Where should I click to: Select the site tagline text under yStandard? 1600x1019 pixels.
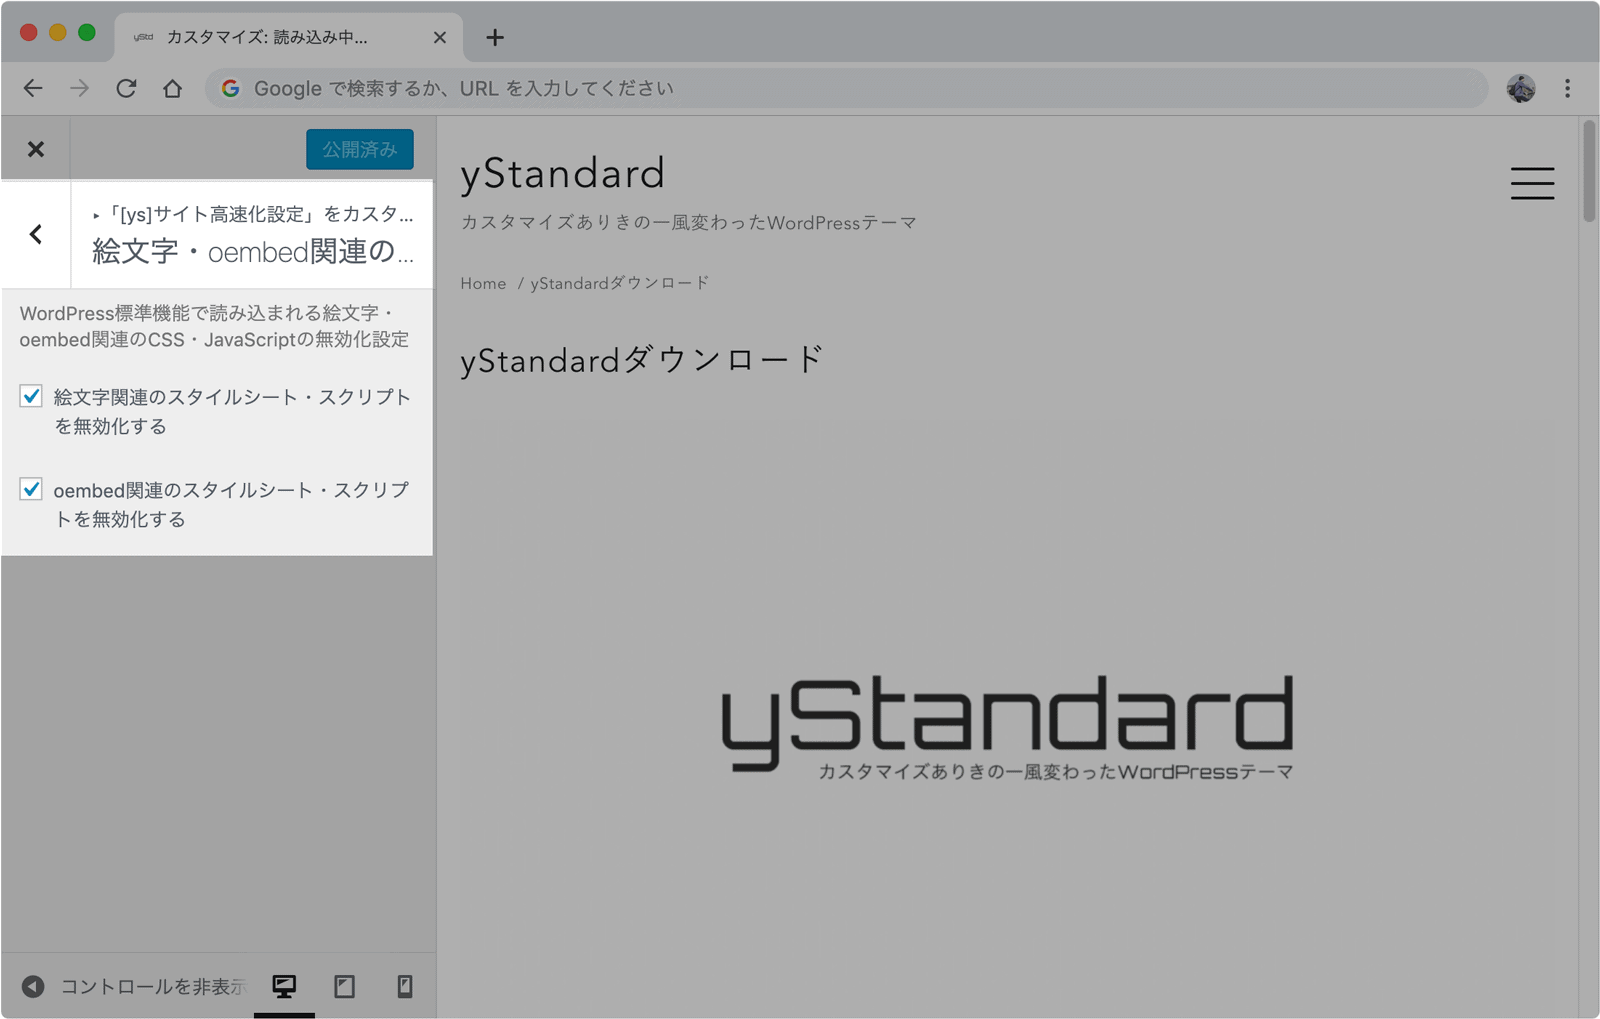(689, 222)
